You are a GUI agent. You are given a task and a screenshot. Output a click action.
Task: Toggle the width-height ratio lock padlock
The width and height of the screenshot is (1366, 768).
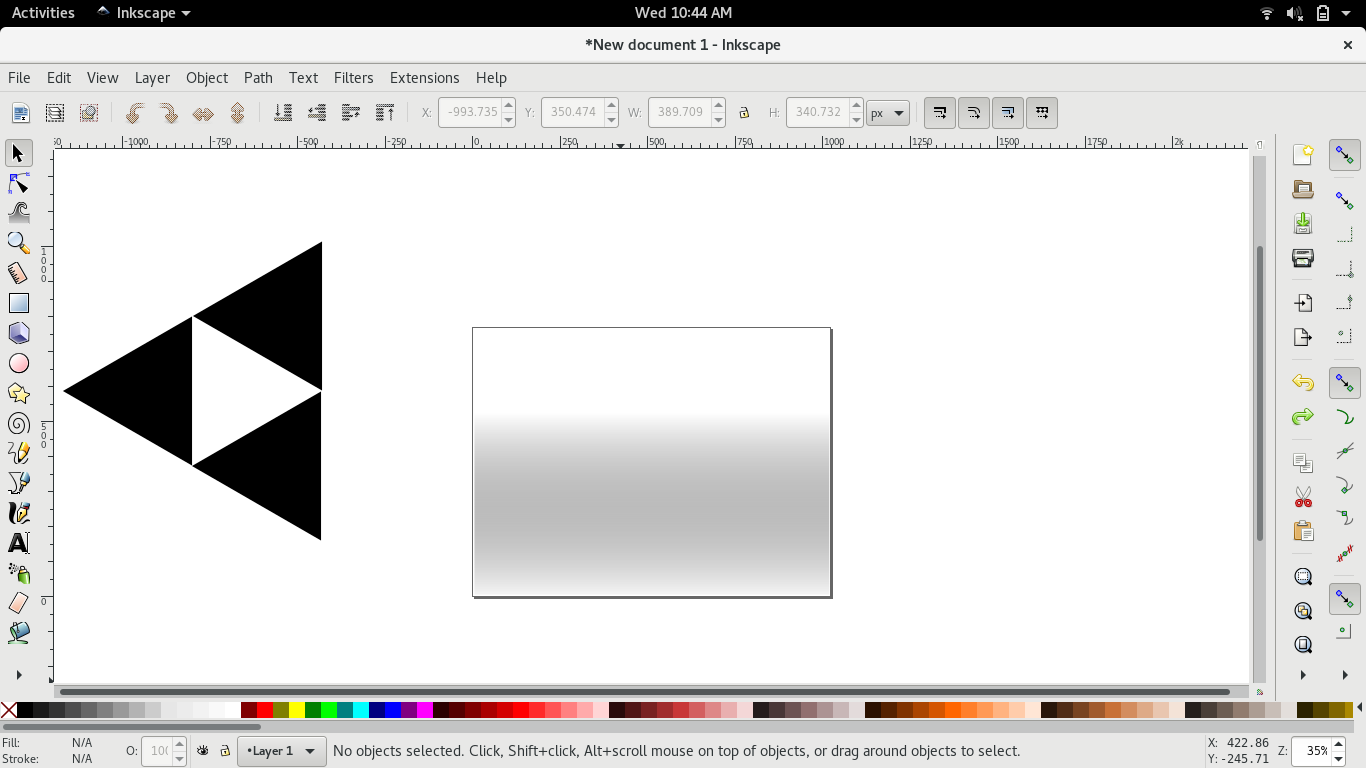[x=744, y=113]
